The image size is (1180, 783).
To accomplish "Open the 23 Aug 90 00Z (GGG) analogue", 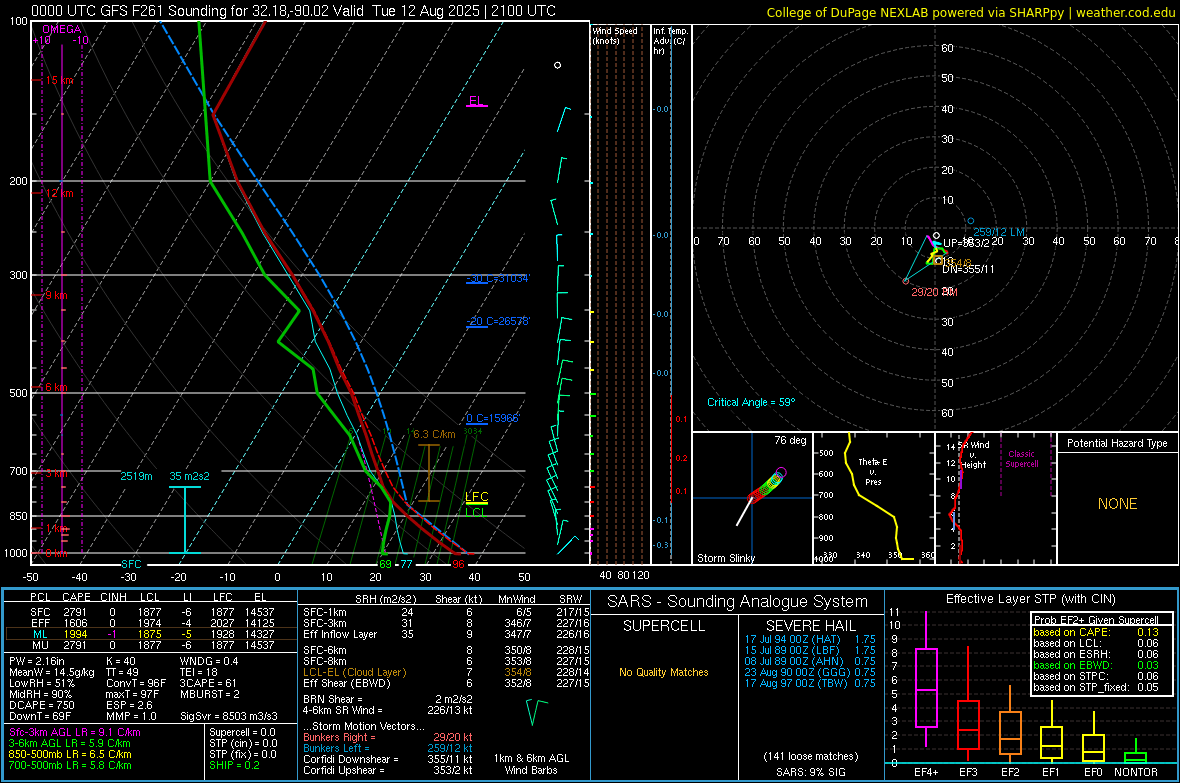I will [810, 672].
